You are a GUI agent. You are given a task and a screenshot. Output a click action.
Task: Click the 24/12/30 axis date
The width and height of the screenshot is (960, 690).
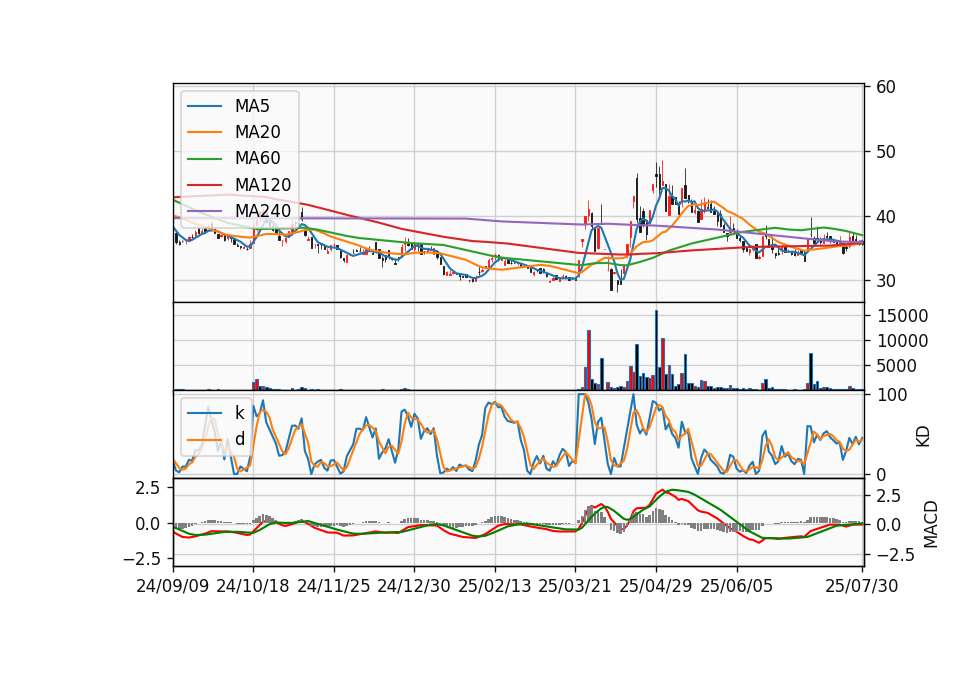(x=414, y=586)
